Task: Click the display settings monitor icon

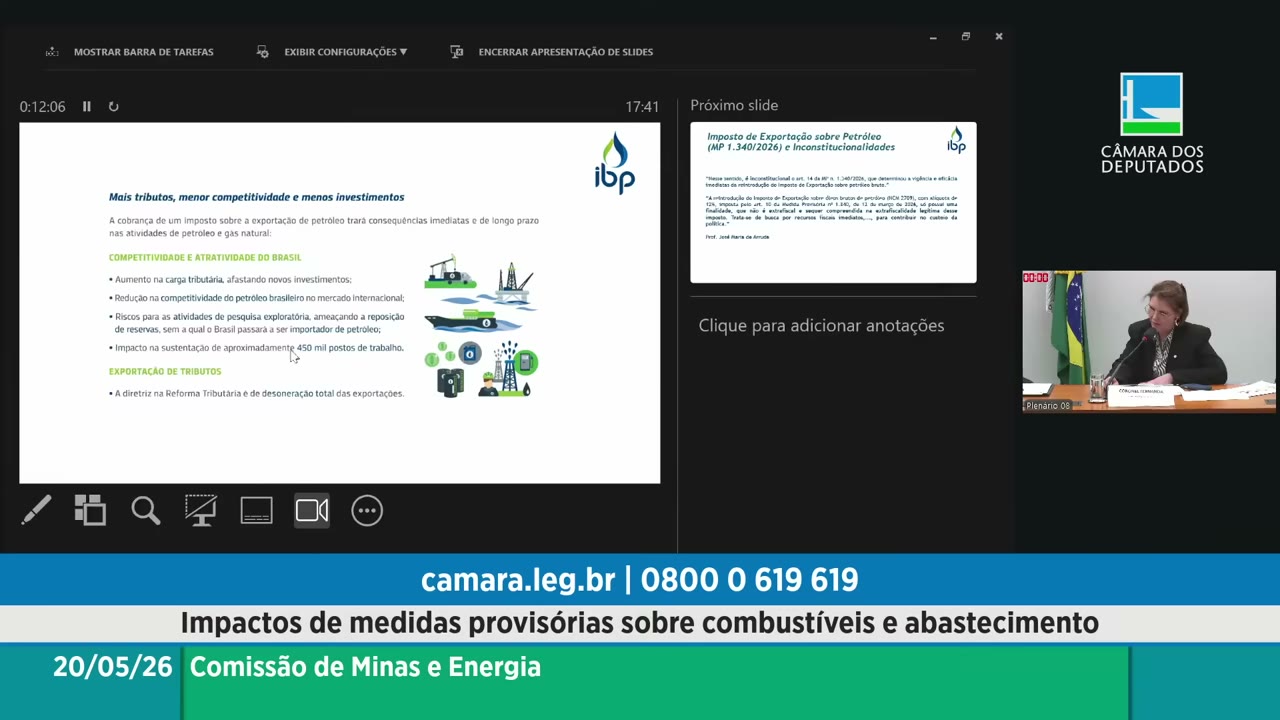Action: (x=263, y=52)
